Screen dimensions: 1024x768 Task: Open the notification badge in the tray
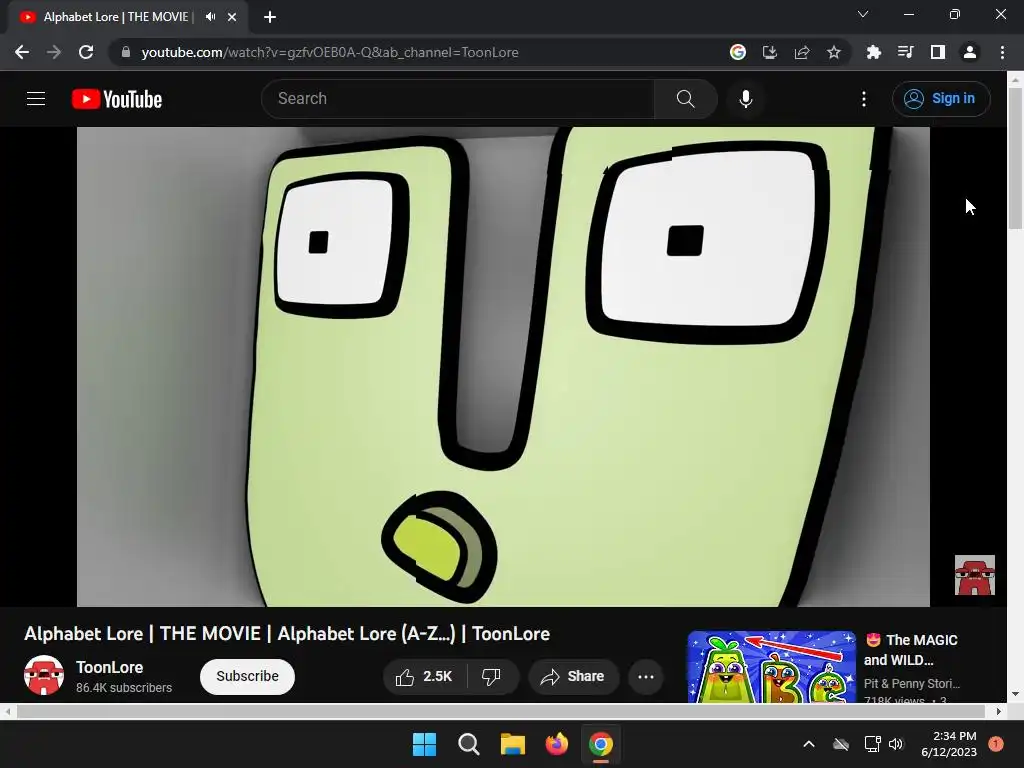coord(996,744)
